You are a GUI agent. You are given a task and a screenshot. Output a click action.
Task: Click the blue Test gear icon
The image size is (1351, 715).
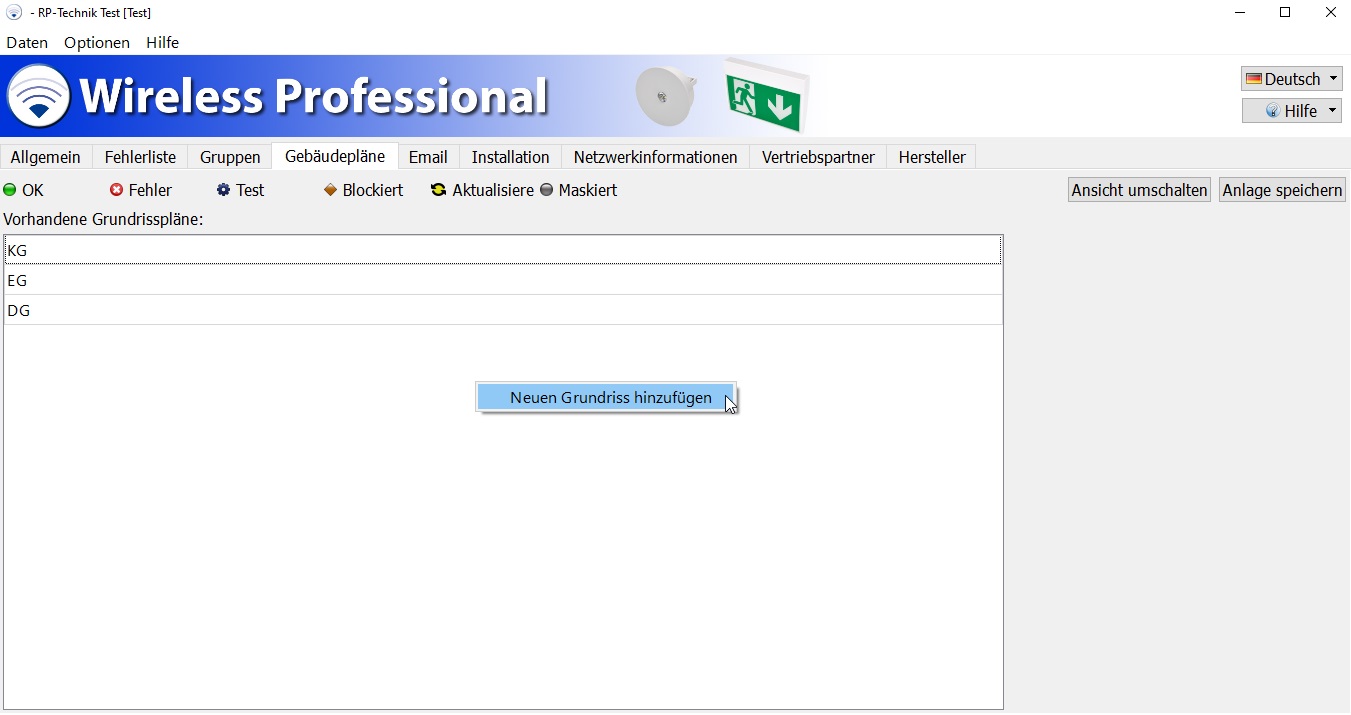(x=223, y=190)
